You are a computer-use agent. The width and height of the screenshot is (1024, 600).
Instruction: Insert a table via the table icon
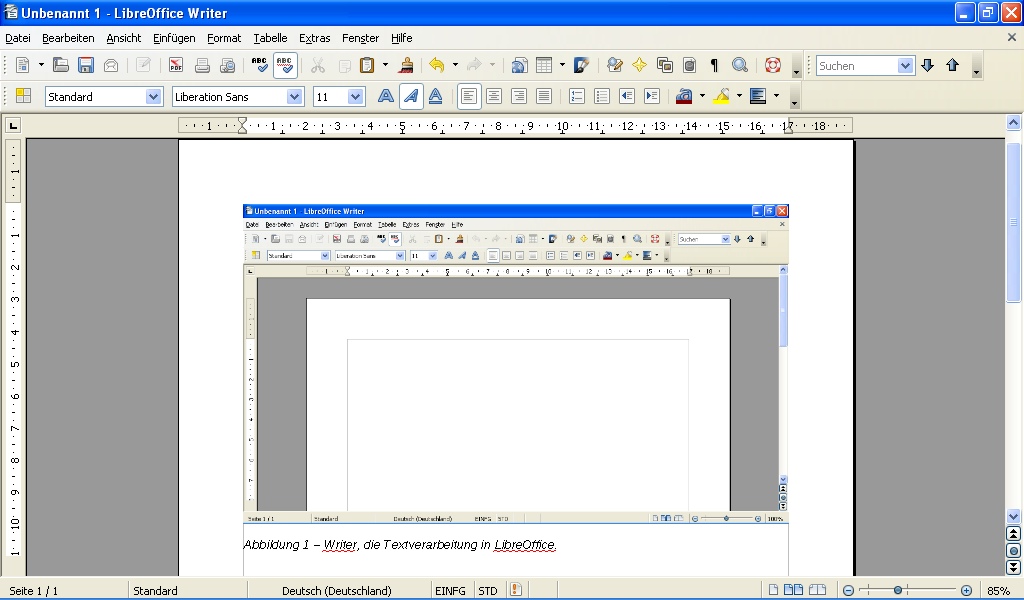544,65
